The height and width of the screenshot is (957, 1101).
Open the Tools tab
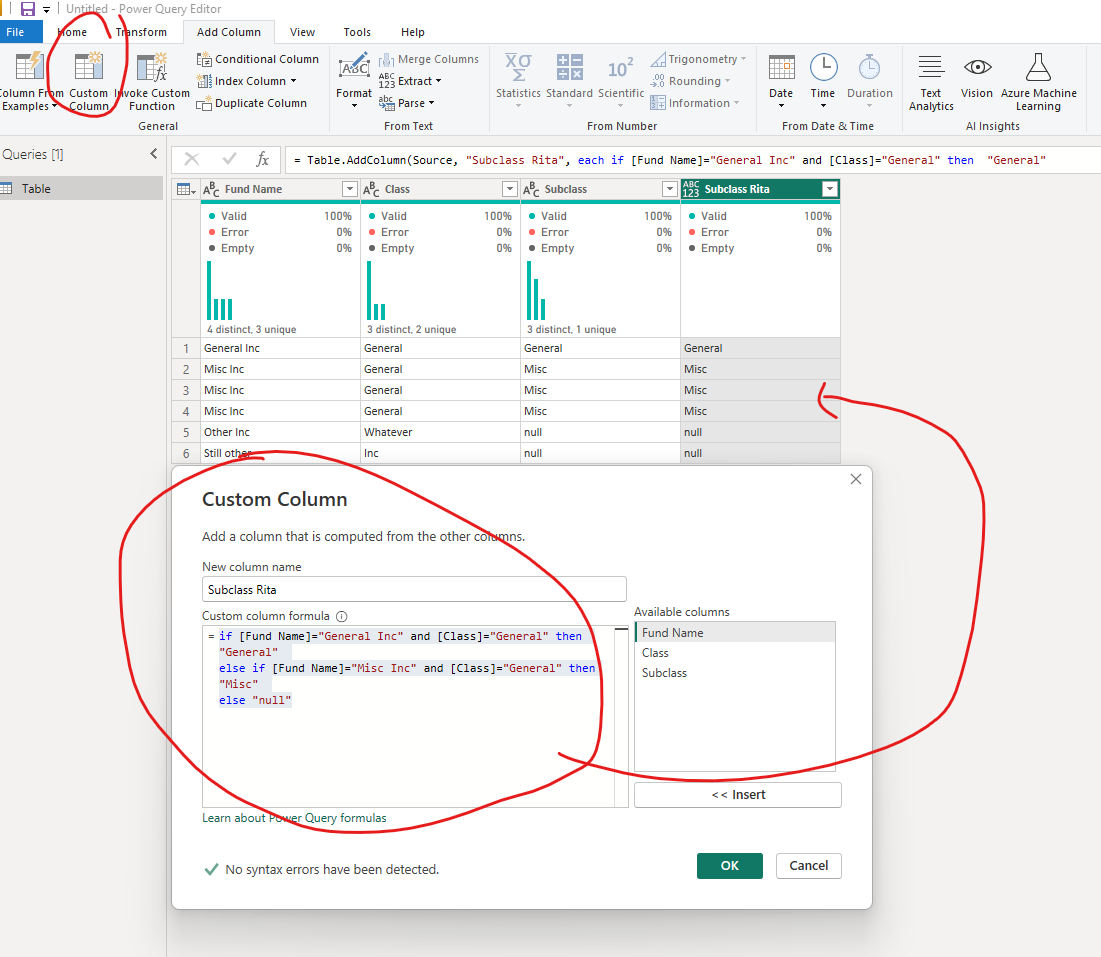[x=357, y=32]
